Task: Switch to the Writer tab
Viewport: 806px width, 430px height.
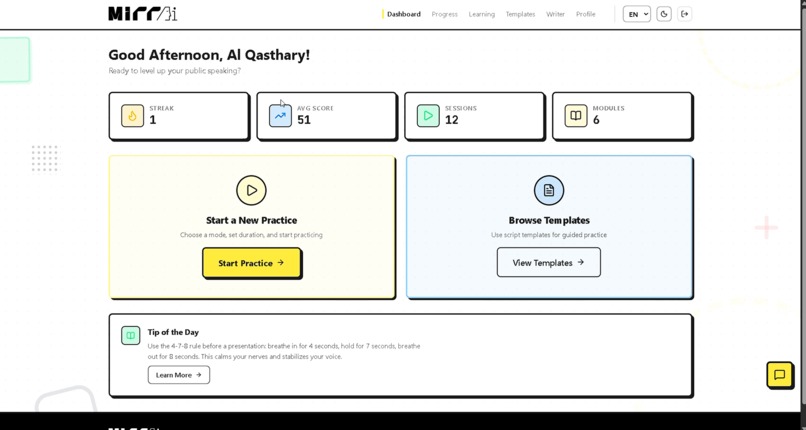Action: point(555,14)
